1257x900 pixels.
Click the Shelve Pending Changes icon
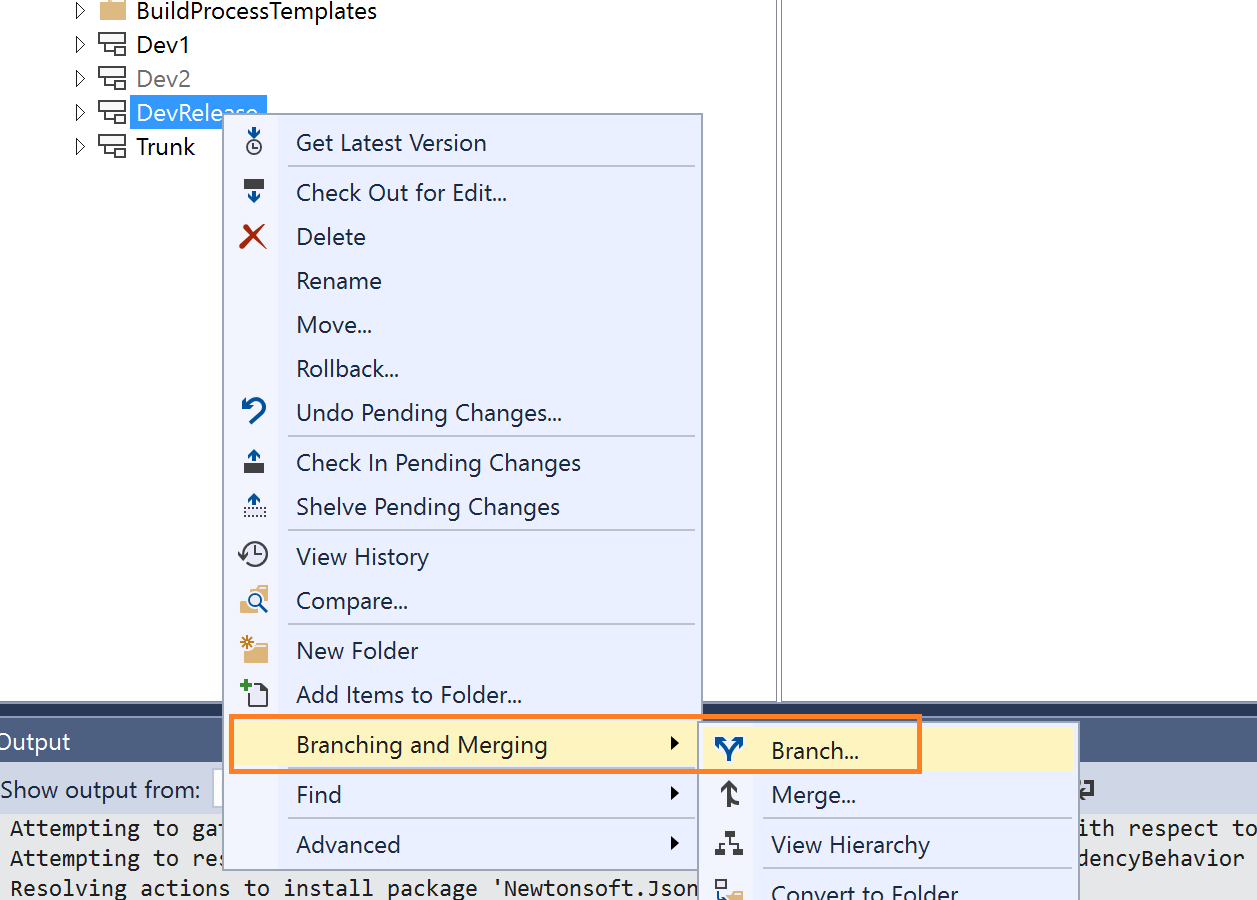254,506
